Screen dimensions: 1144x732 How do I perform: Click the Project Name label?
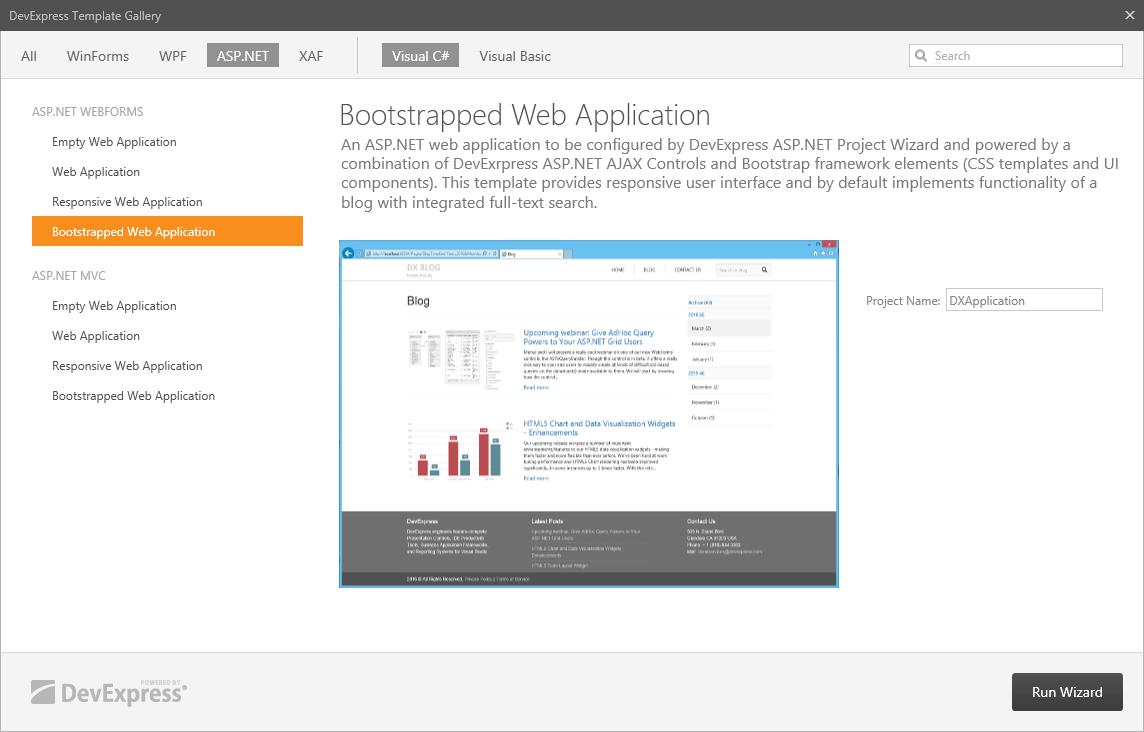(903, 301)
